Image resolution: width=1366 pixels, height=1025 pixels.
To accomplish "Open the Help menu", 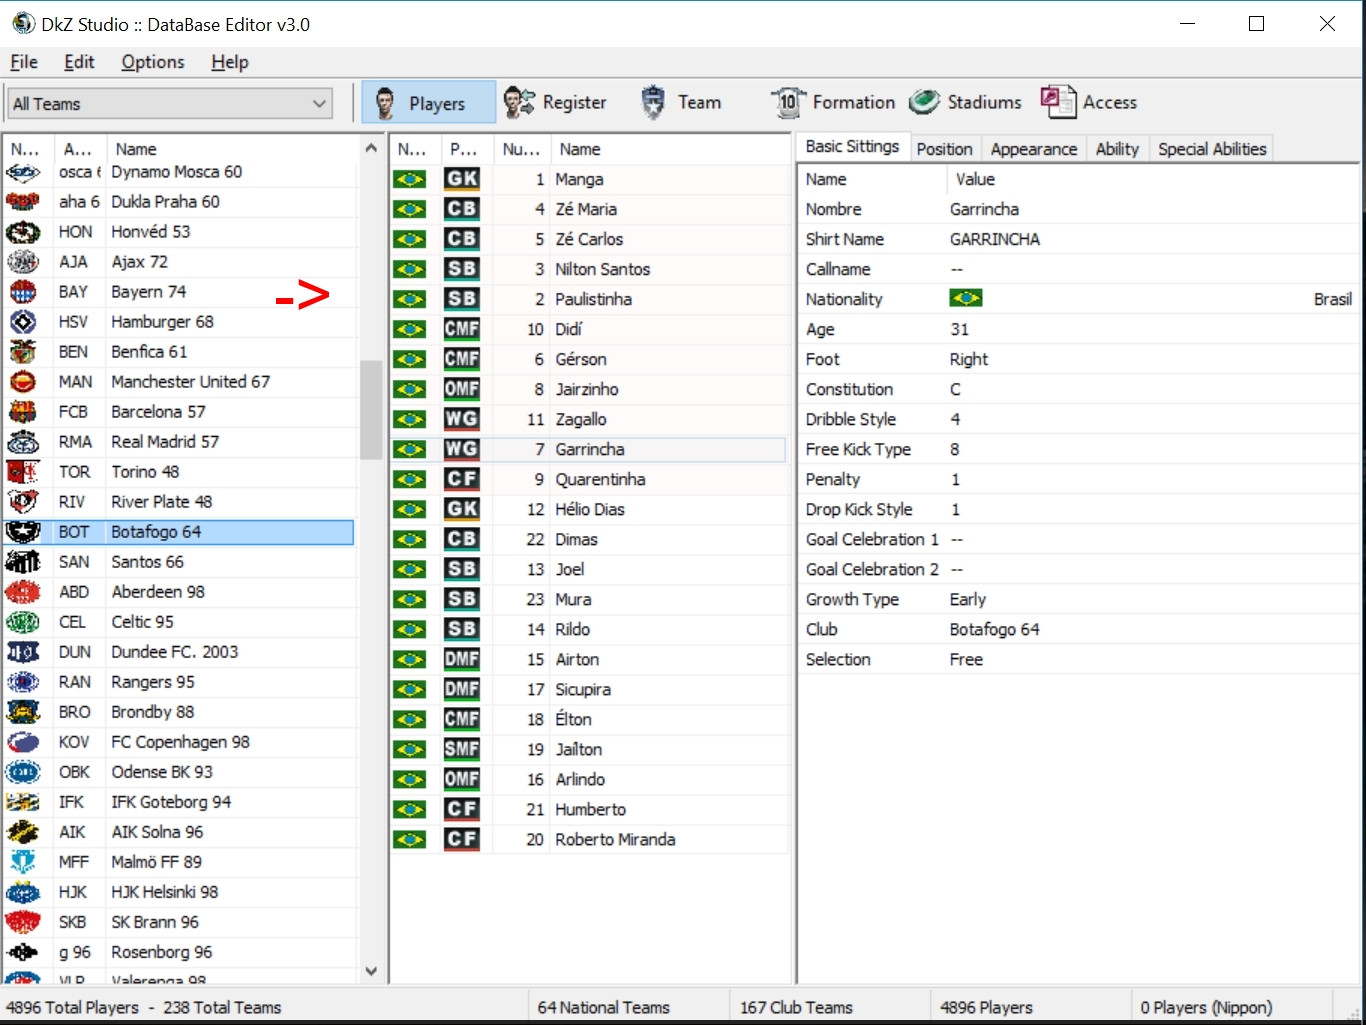I will (230, 62).
